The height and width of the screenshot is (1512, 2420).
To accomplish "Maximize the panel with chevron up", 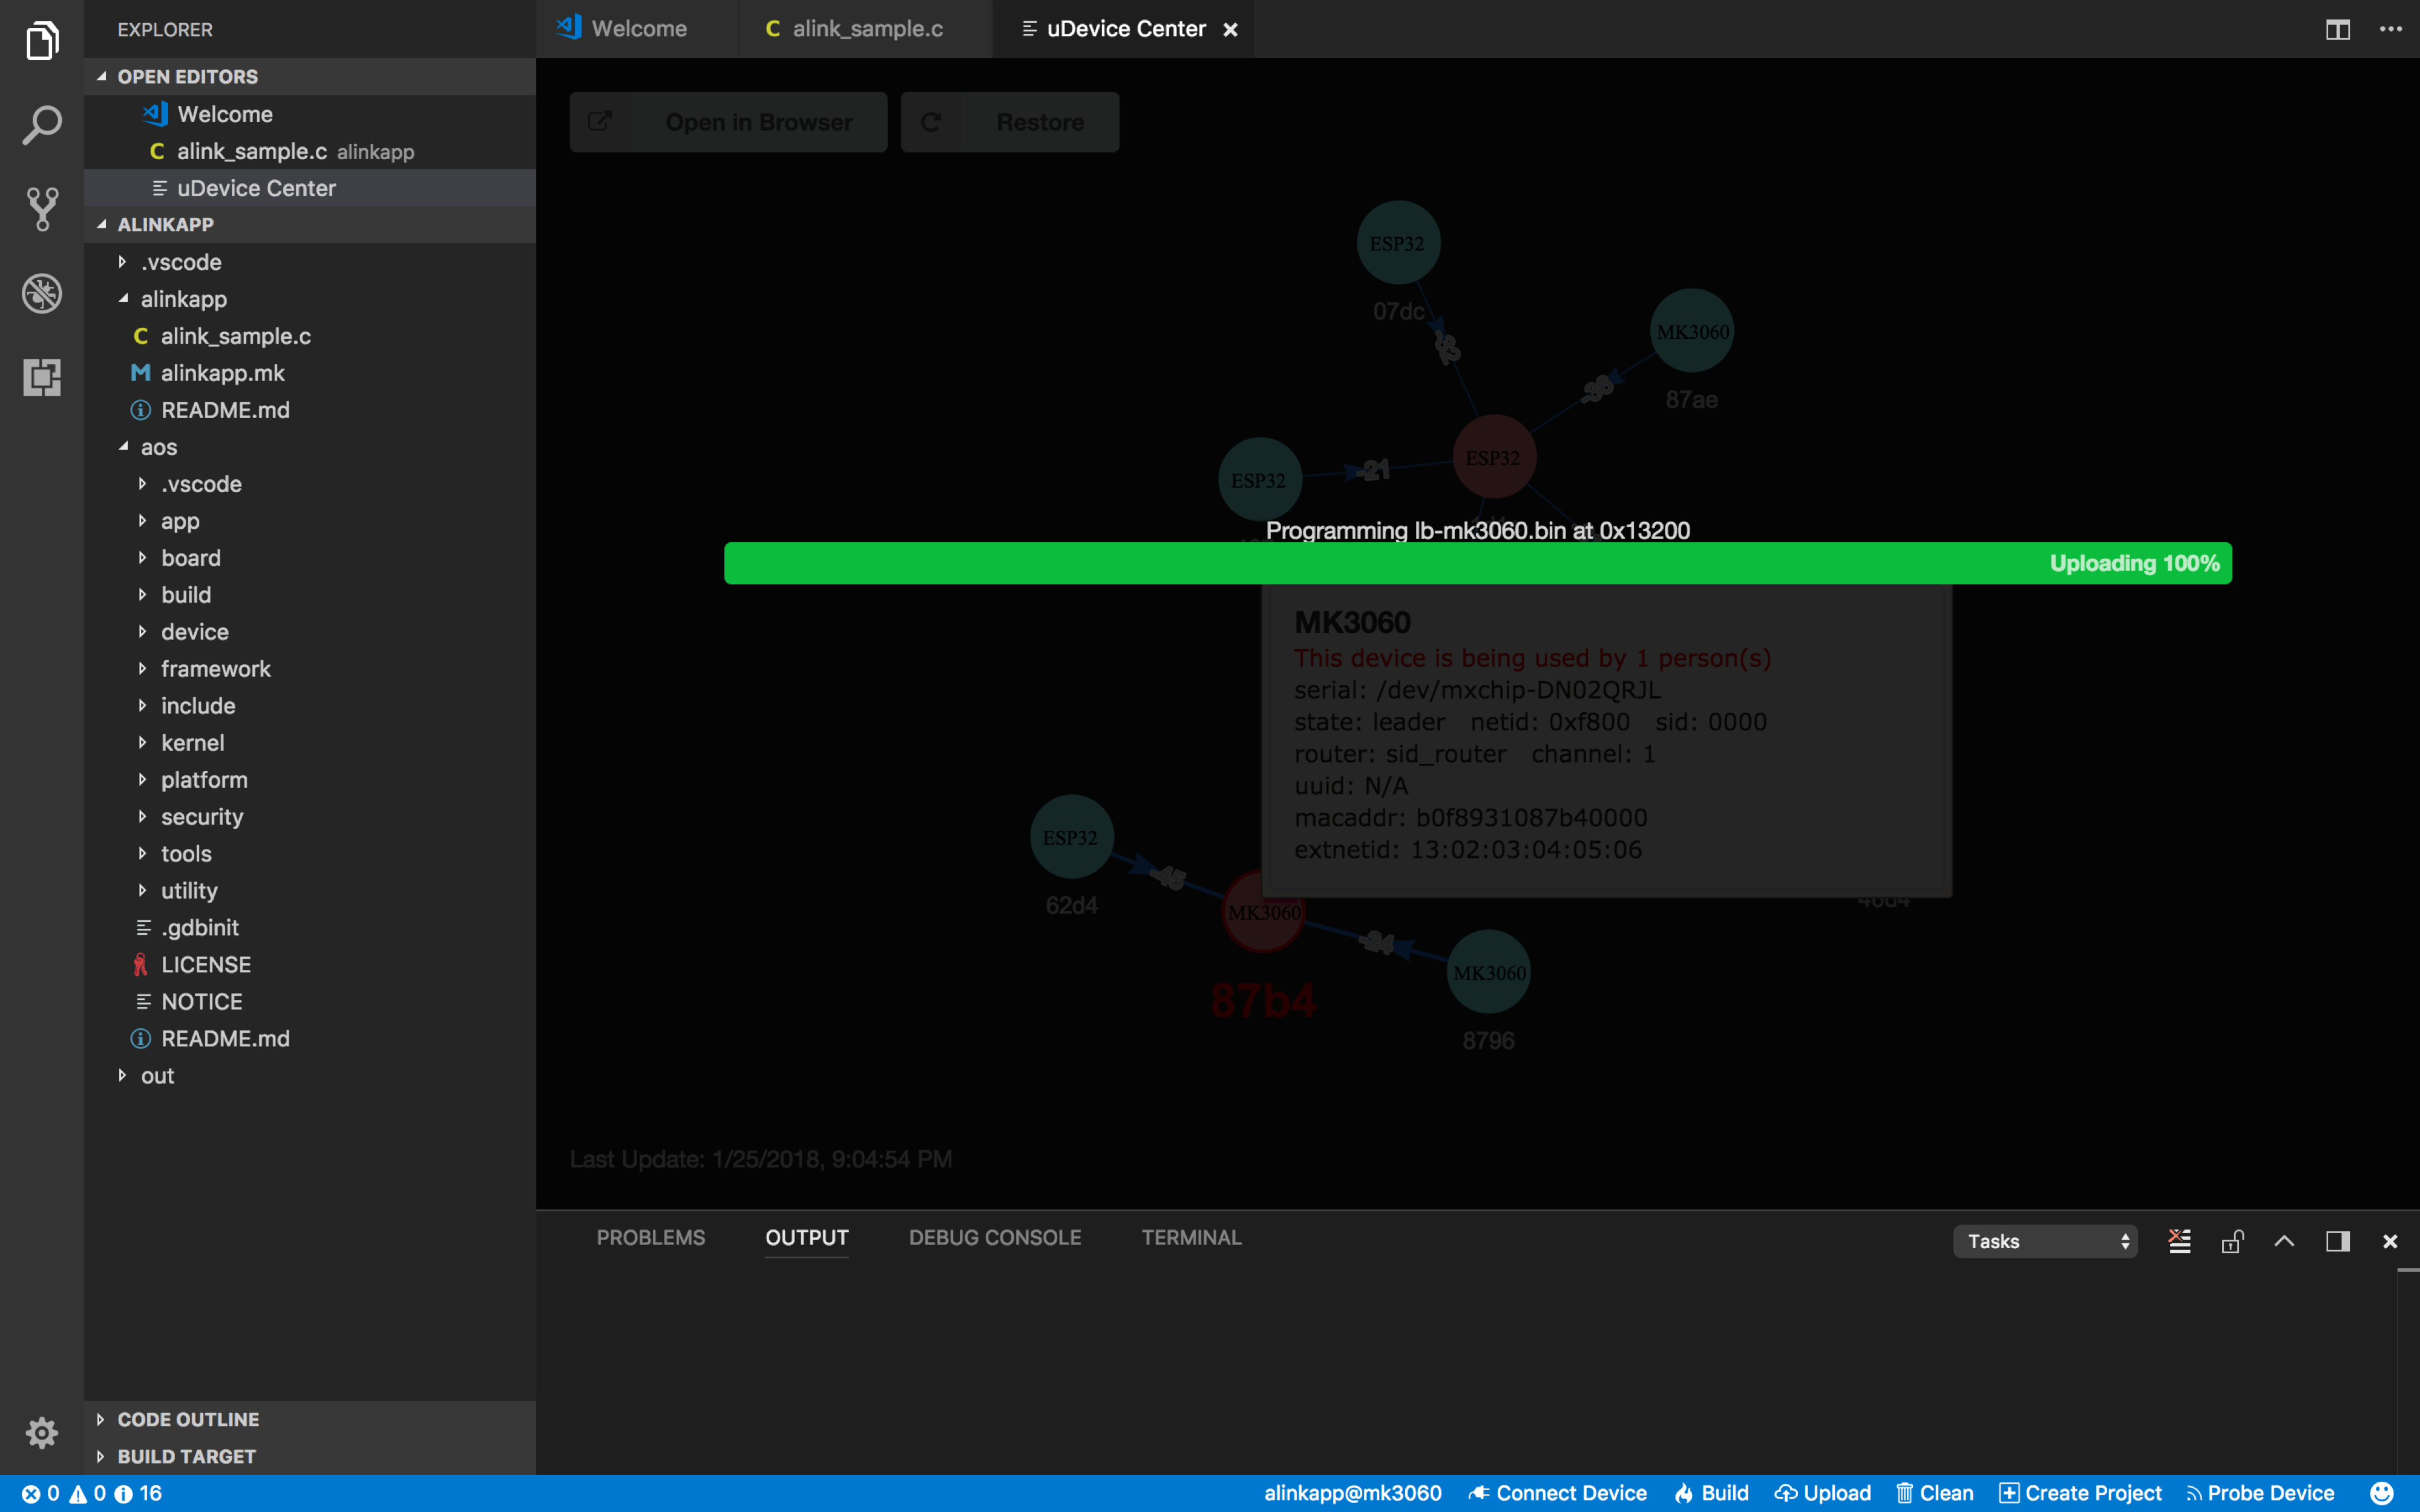I will 2284,1241.
